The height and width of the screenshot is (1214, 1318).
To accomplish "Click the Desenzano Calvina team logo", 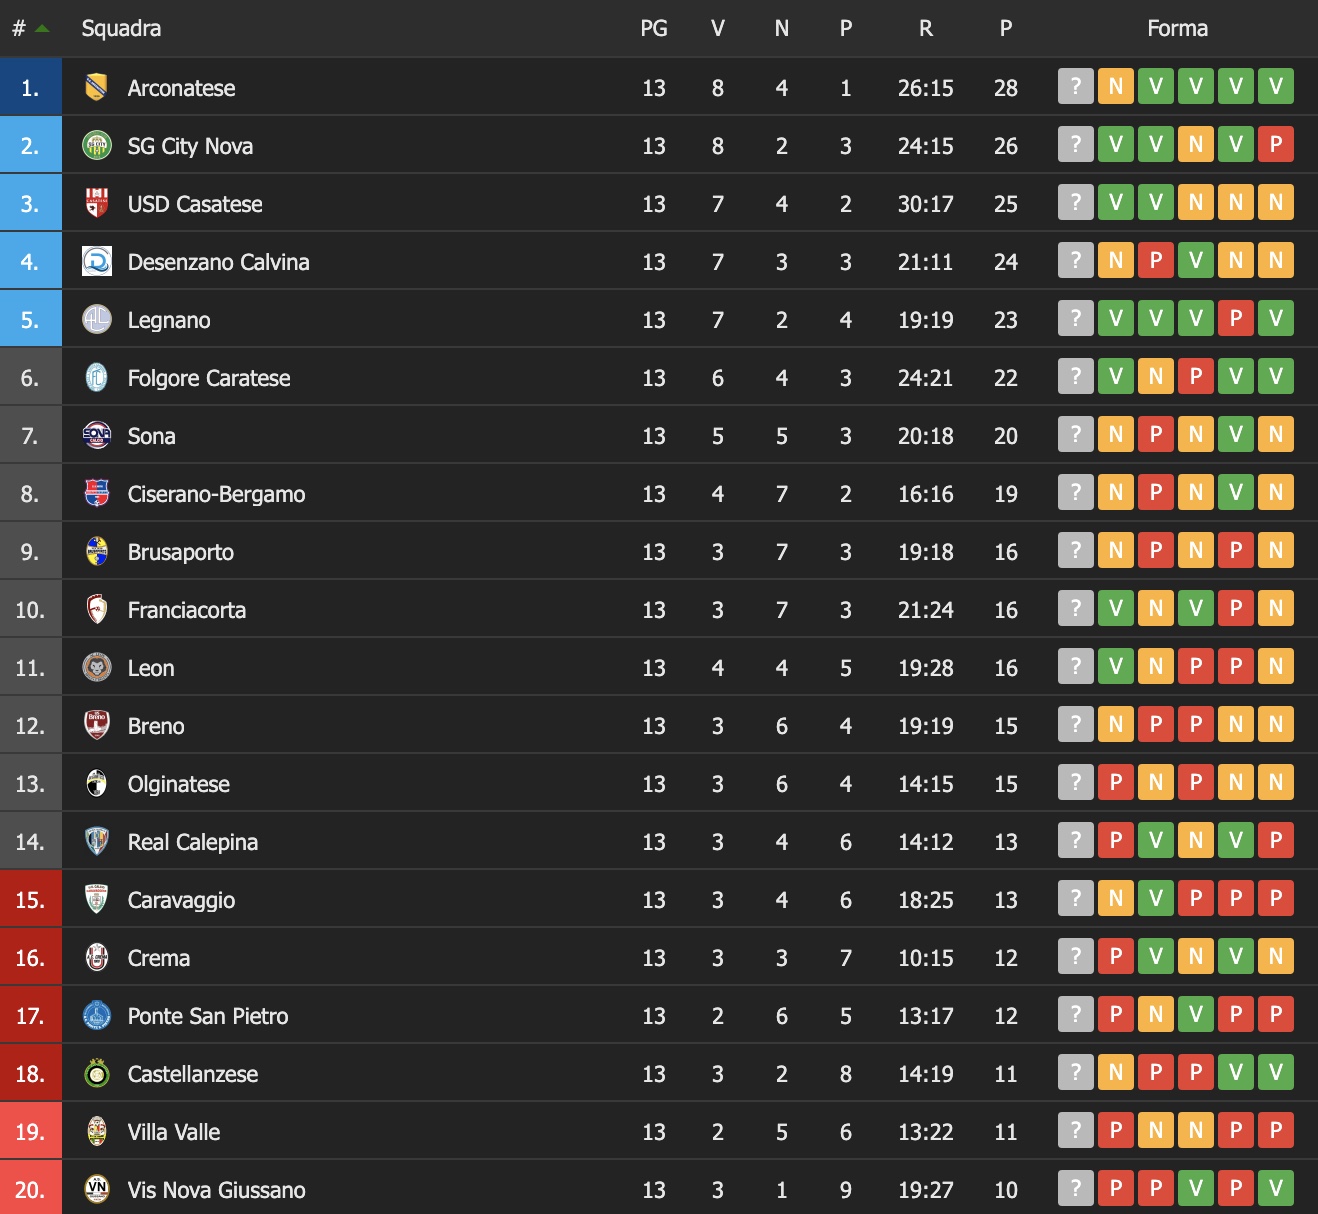I will click(96, 262).
